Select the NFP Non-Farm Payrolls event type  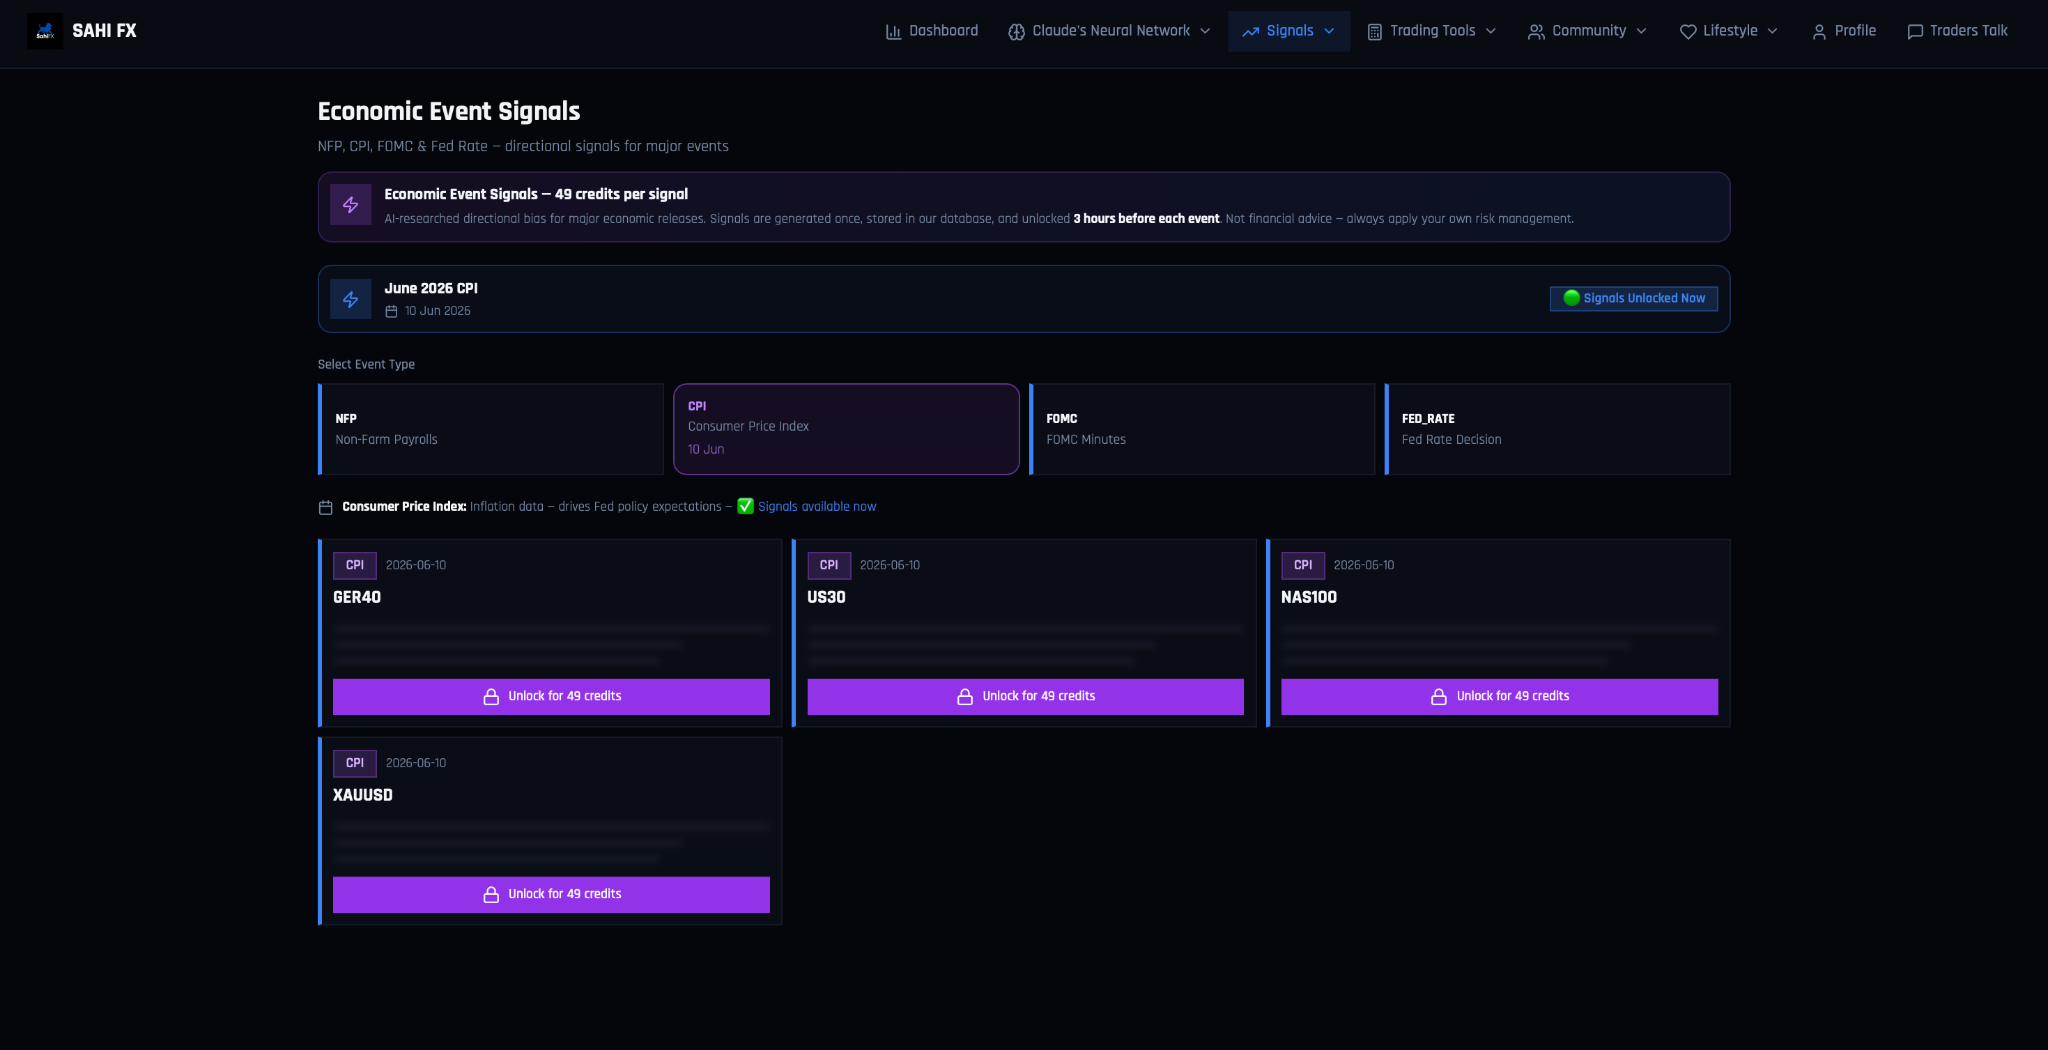point(491,429)
